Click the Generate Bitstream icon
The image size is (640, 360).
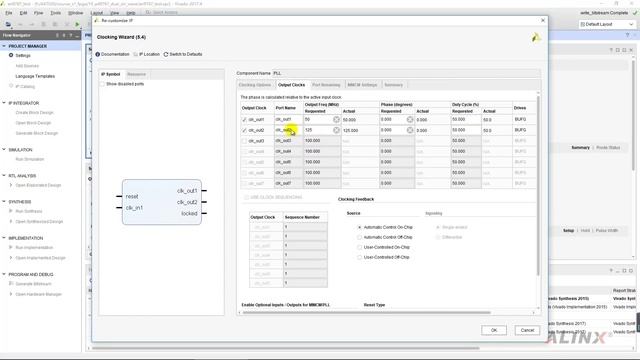coord(11,284)
